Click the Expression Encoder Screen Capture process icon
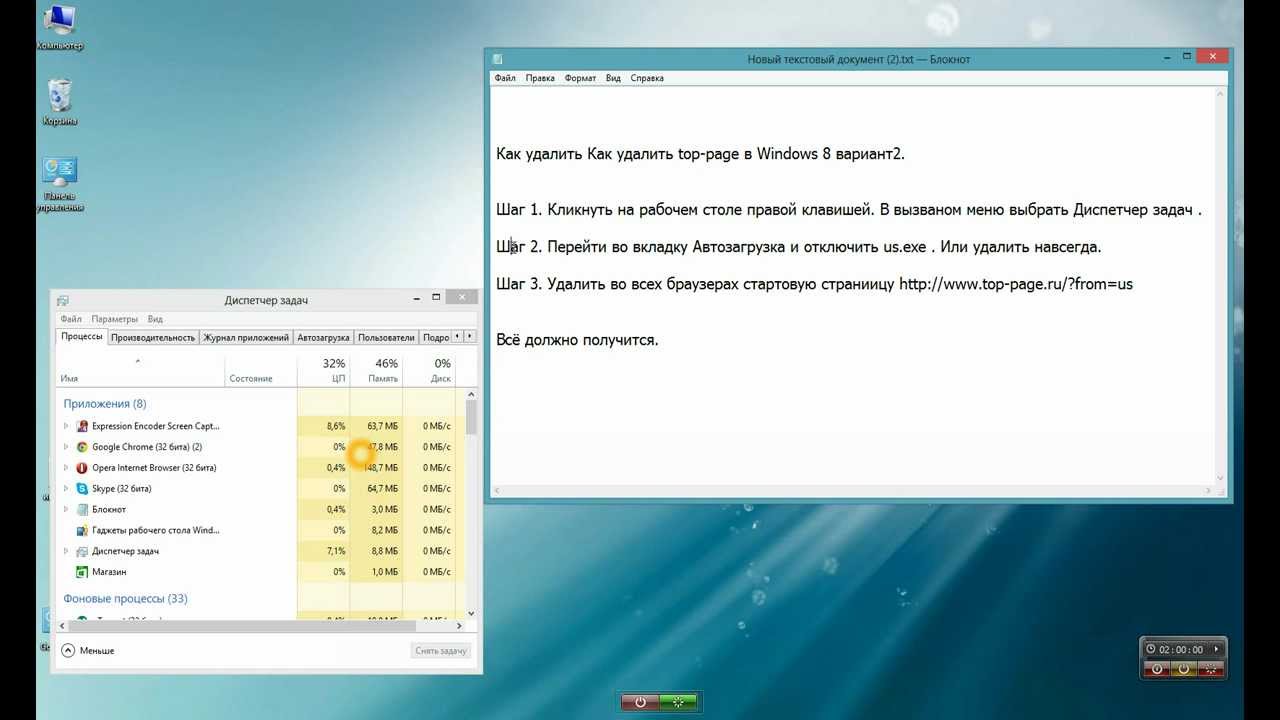Image resolution: width=1280 pixels, height=720 pixels. [82, 426]
